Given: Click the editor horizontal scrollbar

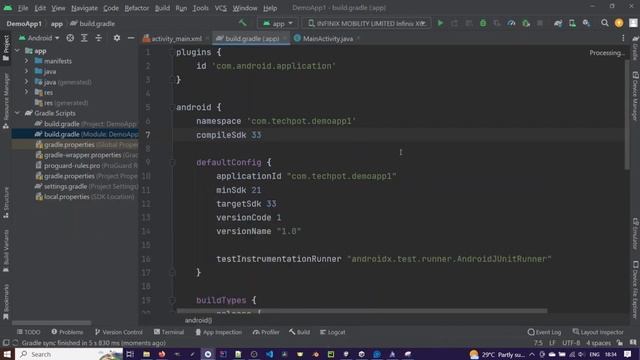Looking at the screenshot, I should [x=362, y=311].
